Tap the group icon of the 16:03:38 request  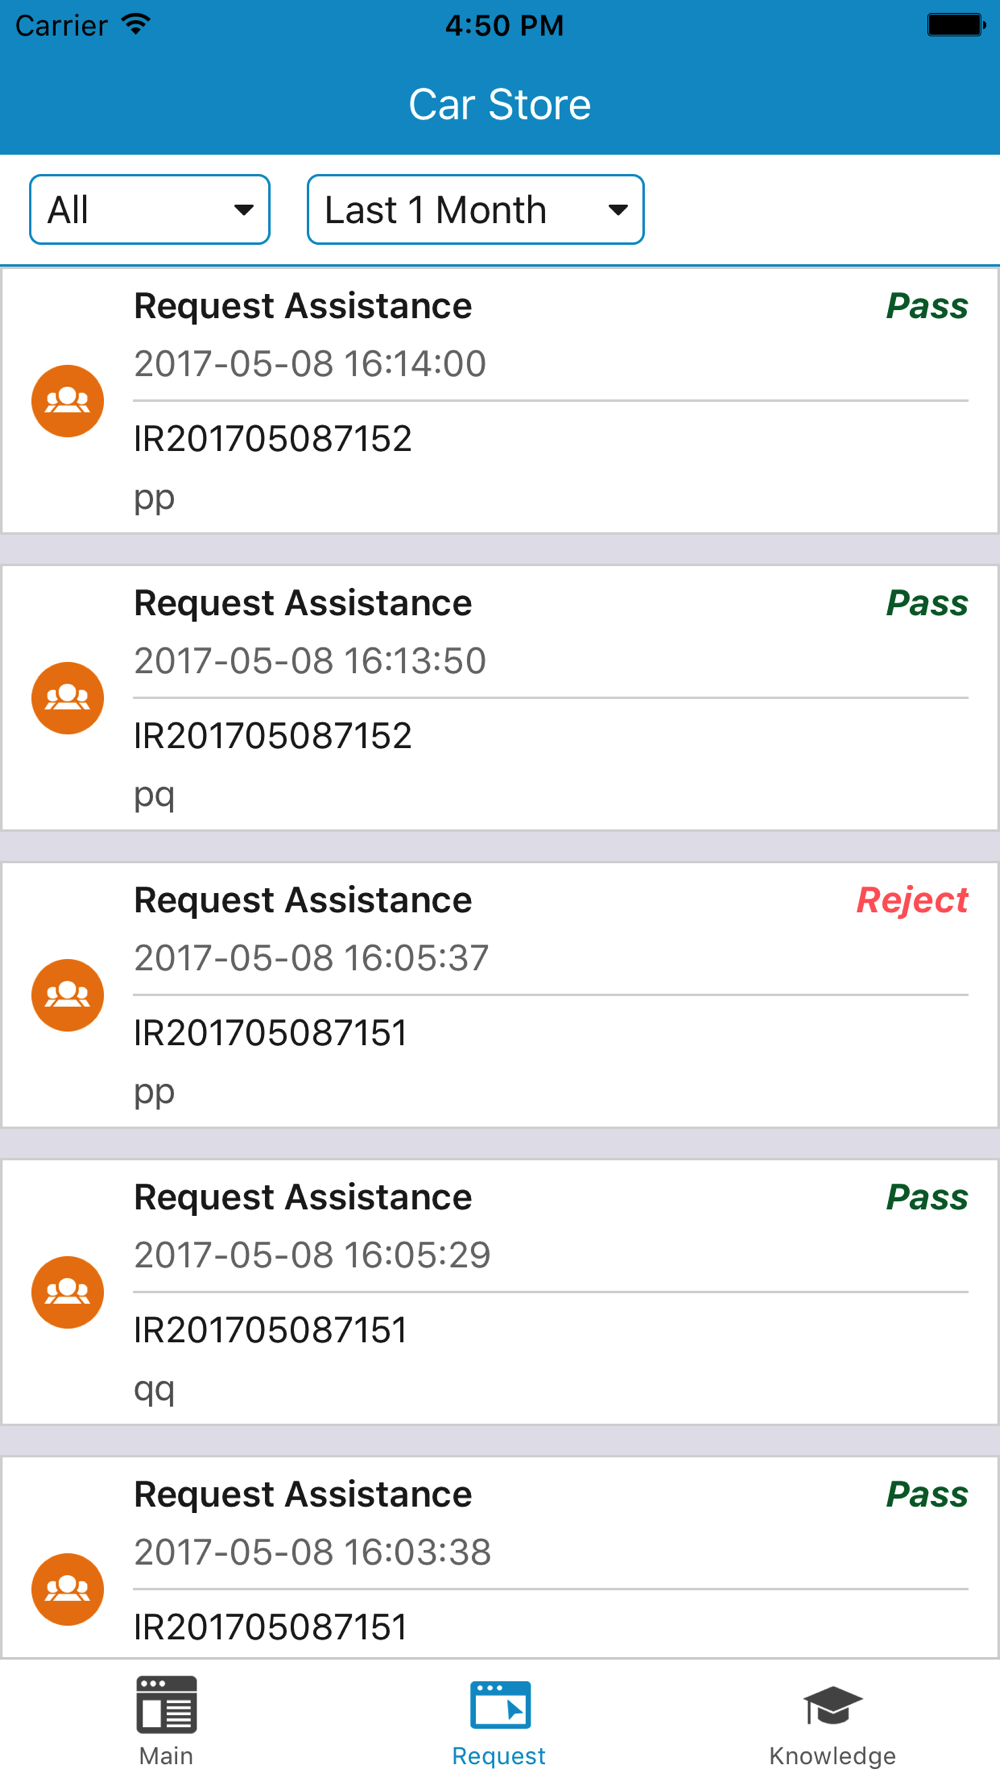pyautogui.click(x=68, y=1589)
